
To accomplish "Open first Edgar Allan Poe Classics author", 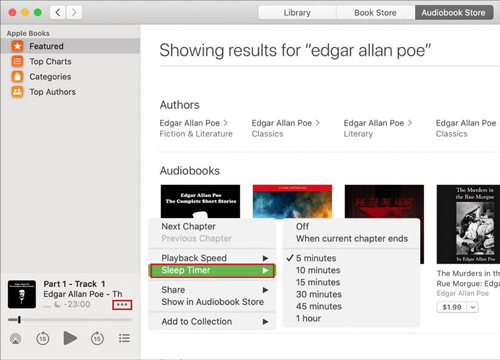I will (286, 128).
